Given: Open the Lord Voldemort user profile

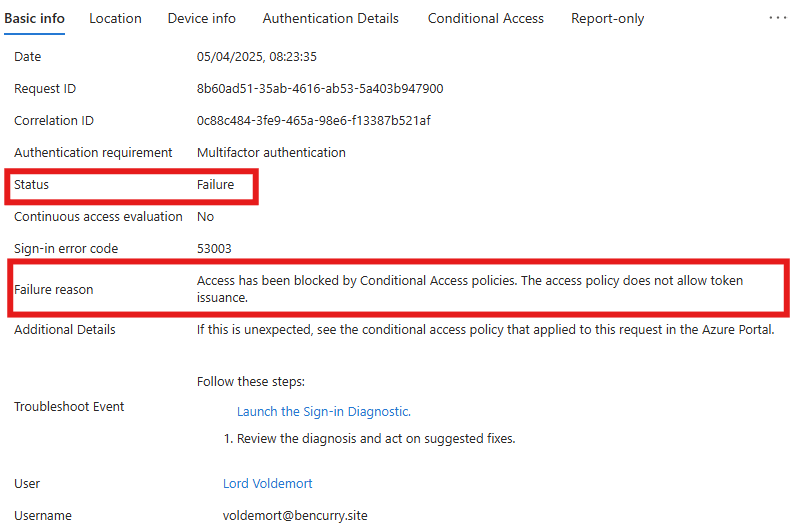Looking at the screenshot, I should pyautogui.click(x=268, y=484).
